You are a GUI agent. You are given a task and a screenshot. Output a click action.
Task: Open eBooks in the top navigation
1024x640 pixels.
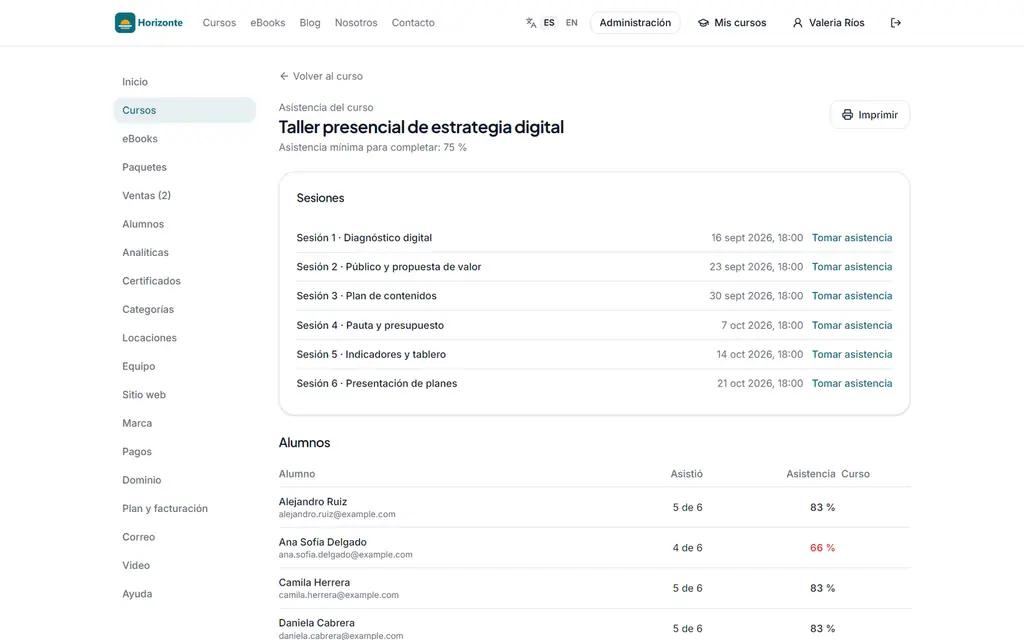[x=268, y=23]
